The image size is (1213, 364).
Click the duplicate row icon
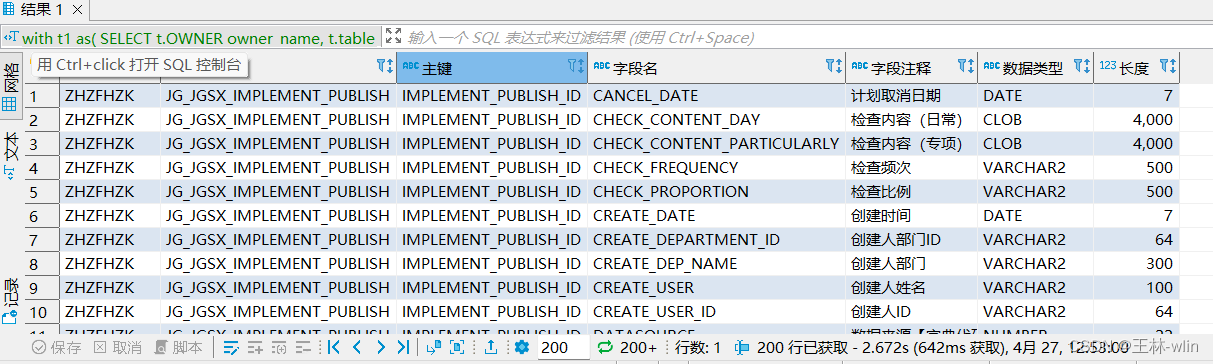pos(279,348)
